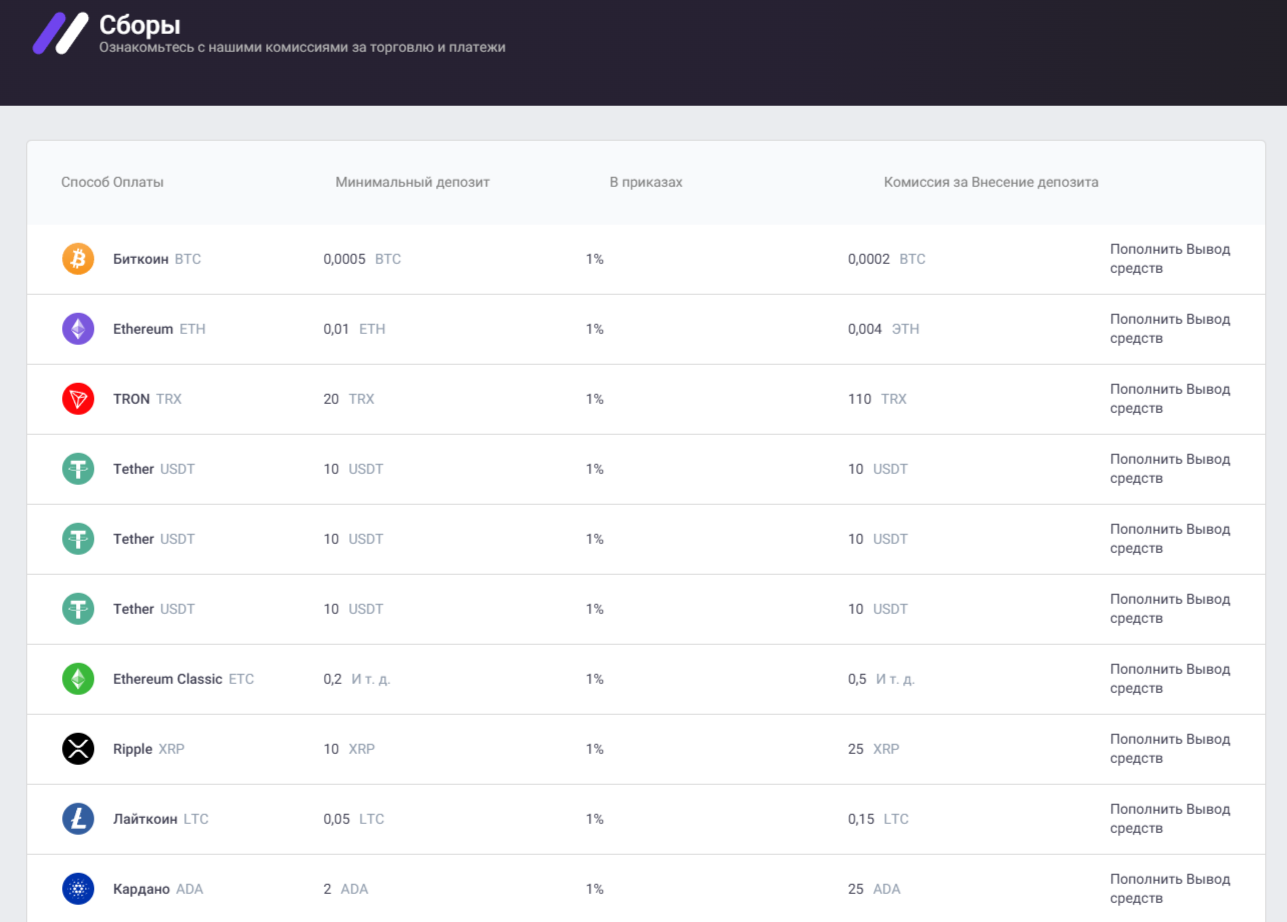1287x922 pixels.
Task: Click the 0,0002 BTC commission value
Action: 887,259
